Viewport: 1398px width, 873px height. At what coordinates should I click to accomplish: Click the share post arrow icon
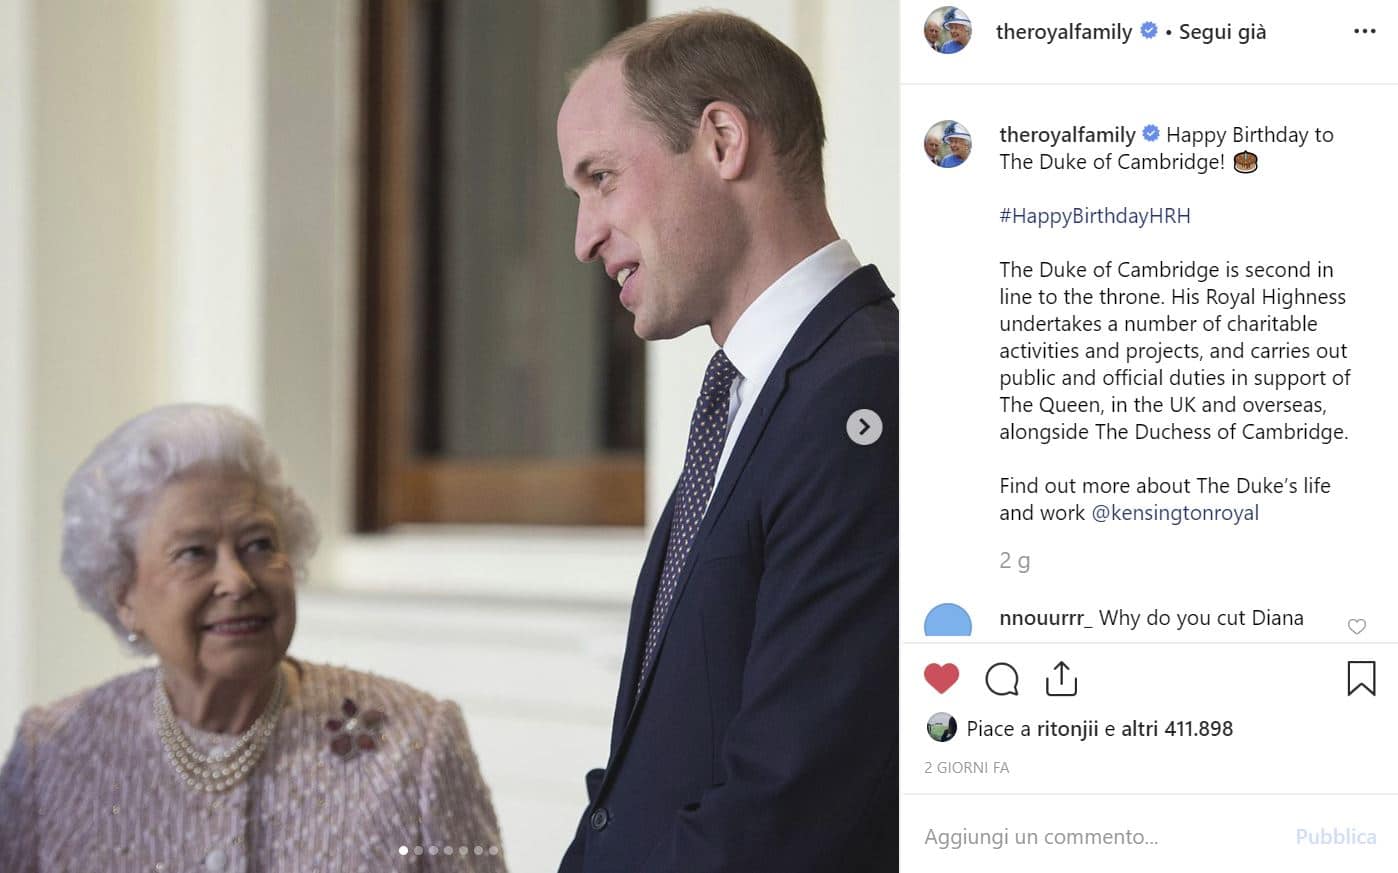tap(1061, 678)
